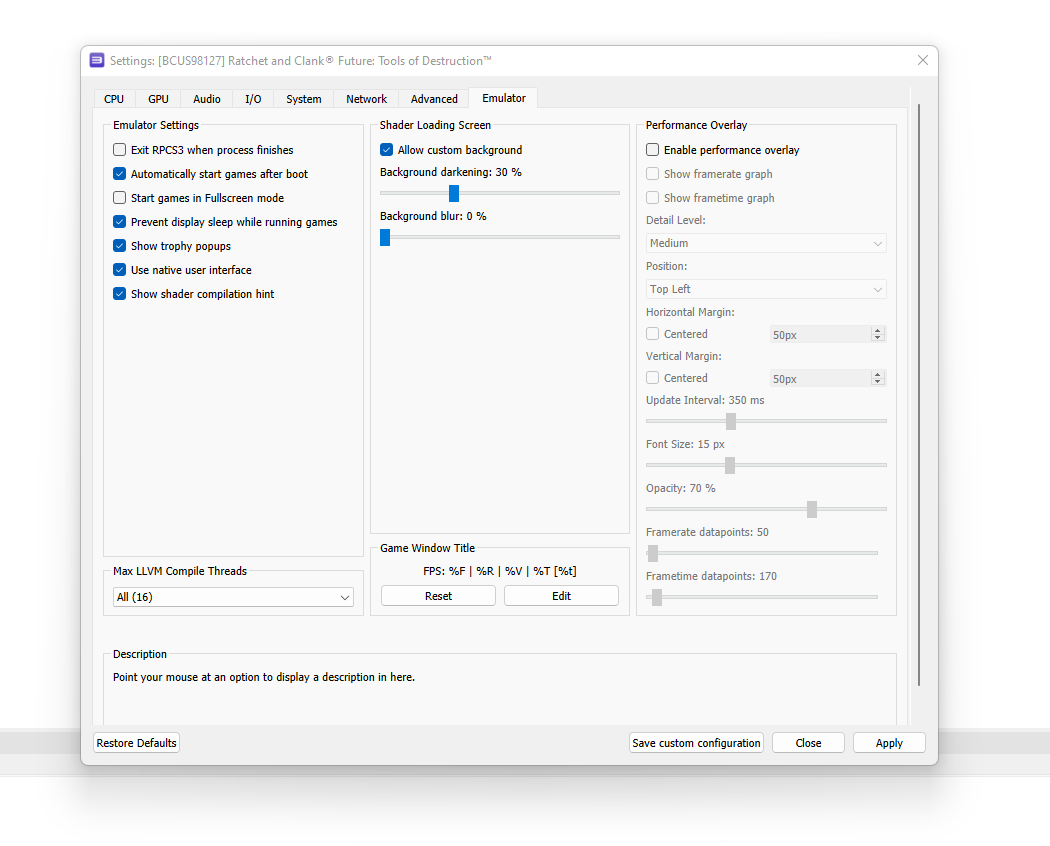This screenshot has width=1050, height=846.
Task: Increase the Horizontal Margin spinbox value
Action: [877, 329]
